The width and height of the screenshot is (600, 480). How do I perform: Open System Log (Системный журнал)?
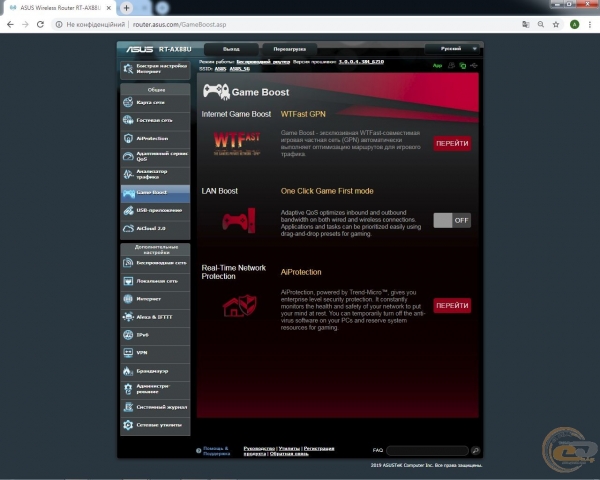coord(155,407)
